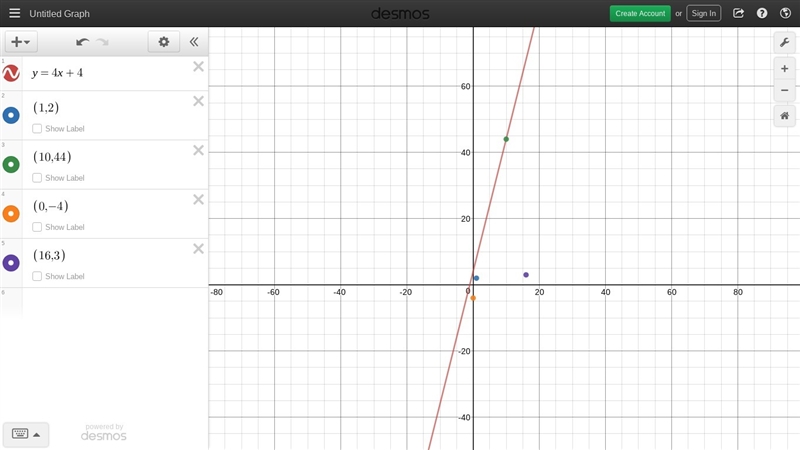Open Graph Settings wrench
The height and width of the screenshot is (450, 800).
tap(785, 42)
